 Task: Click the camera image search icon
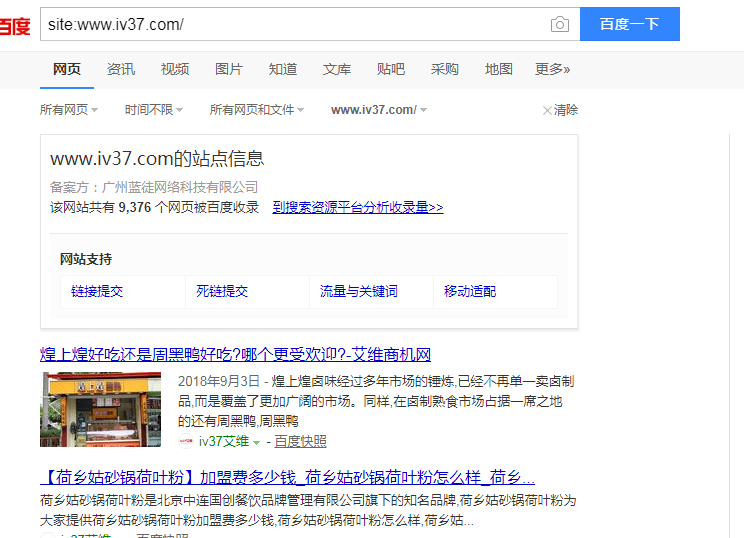(560, 24)
